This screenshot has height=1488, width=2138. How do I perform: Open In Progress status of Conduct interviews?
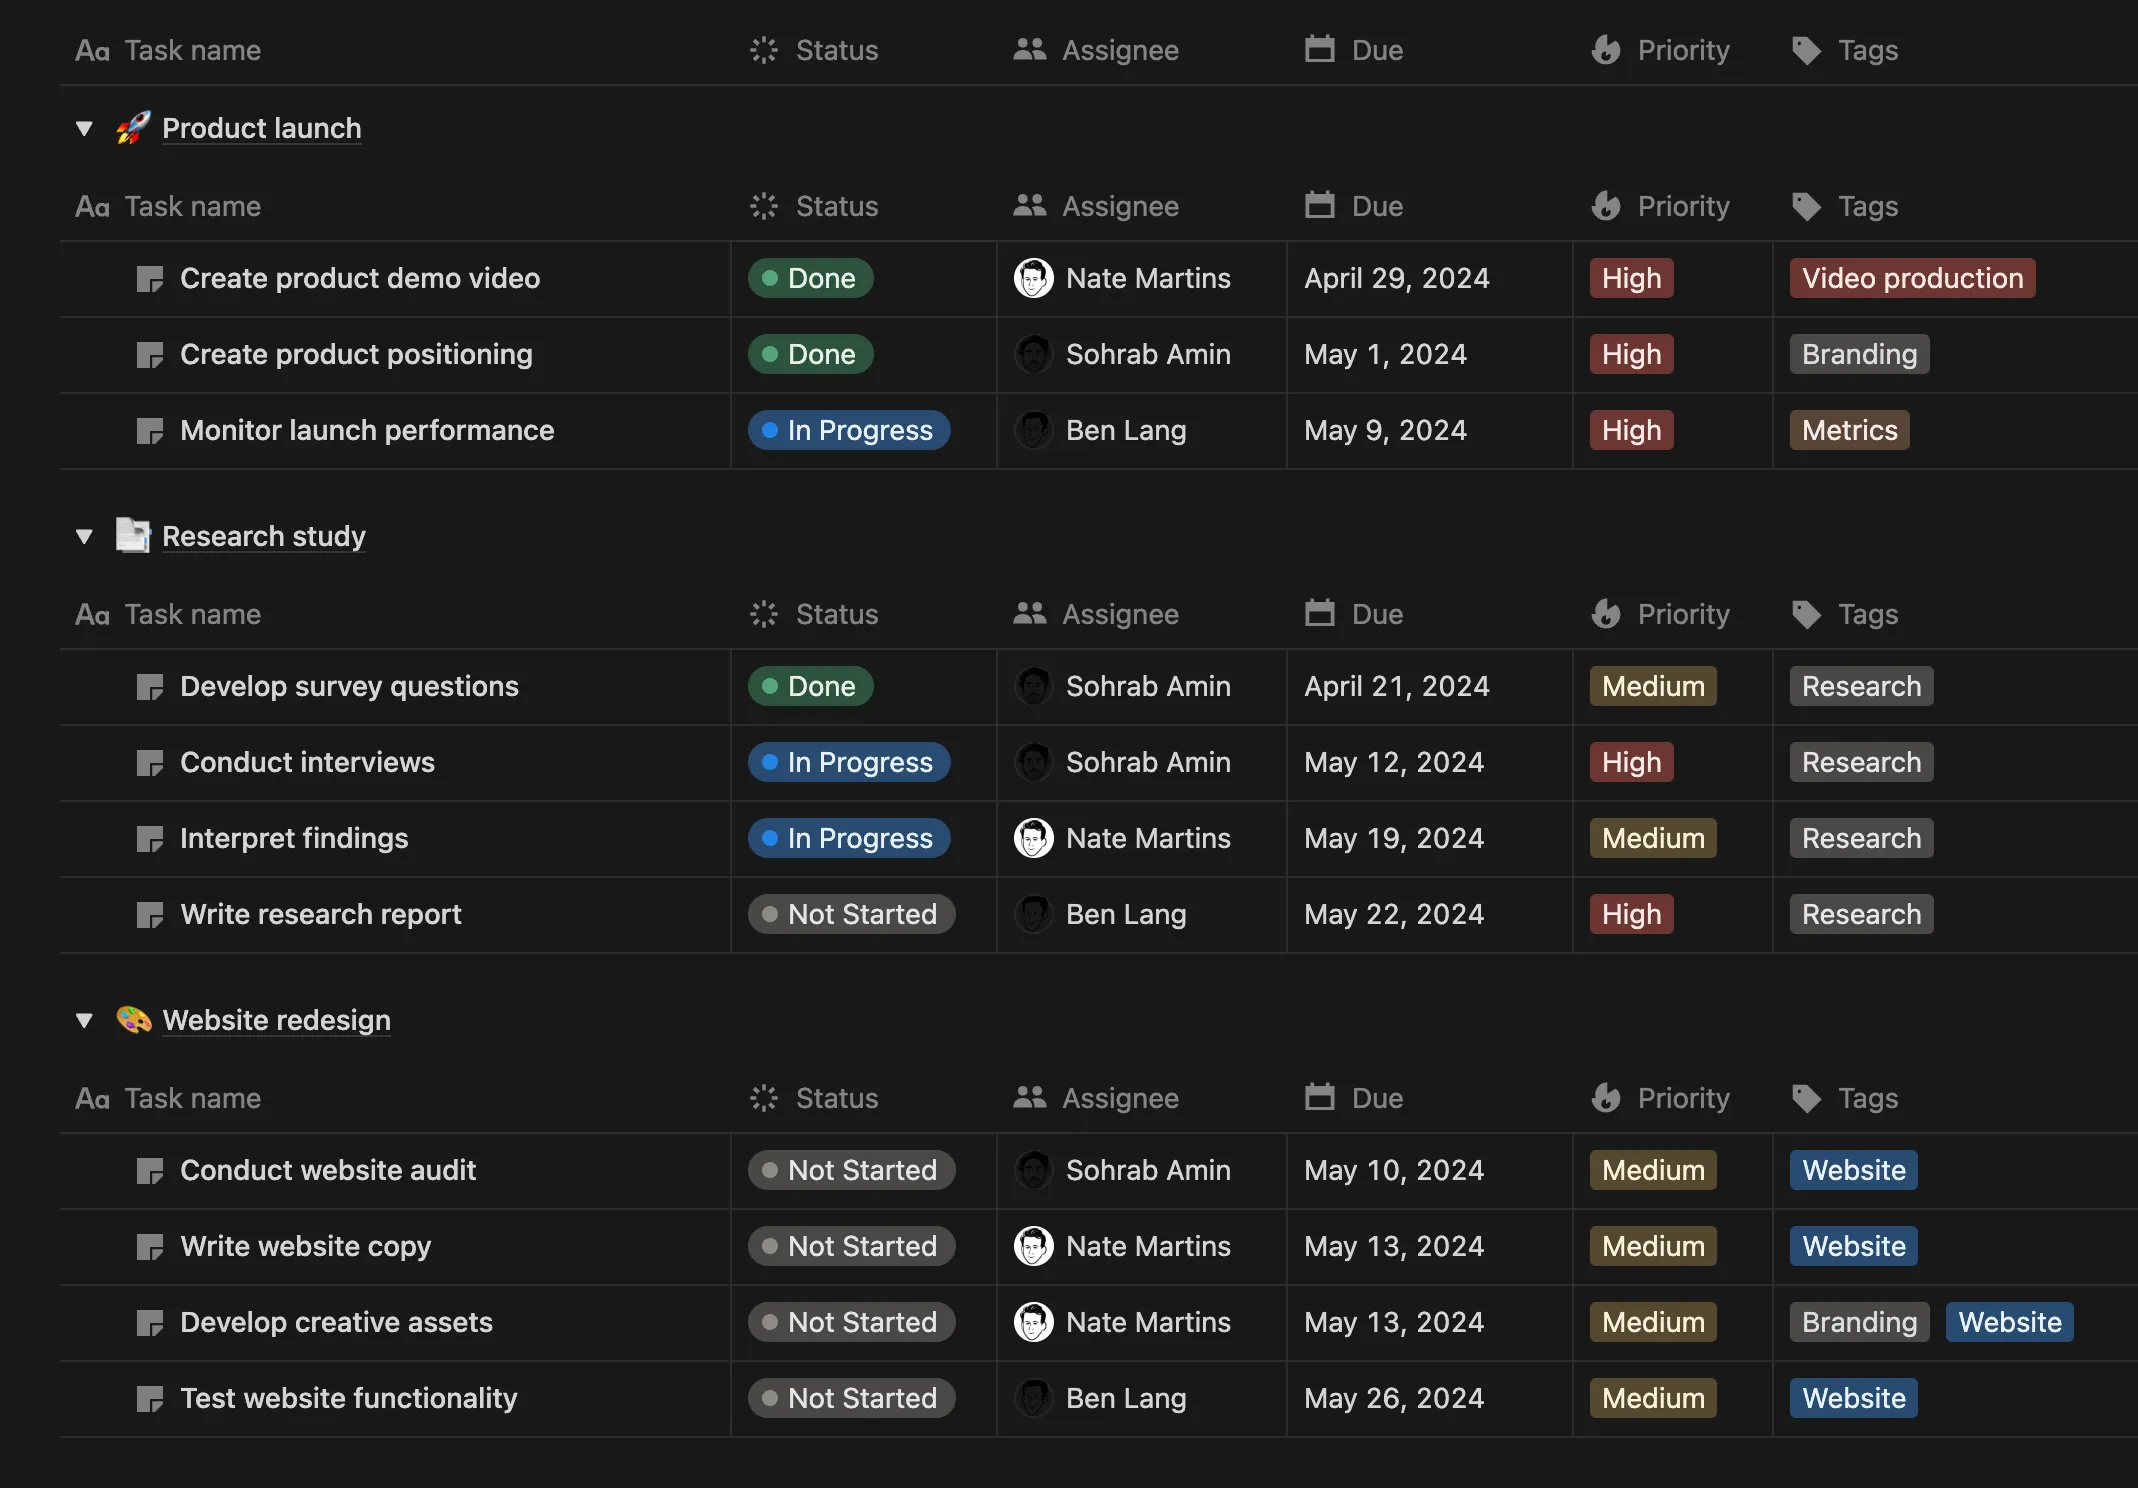(849, 762)
